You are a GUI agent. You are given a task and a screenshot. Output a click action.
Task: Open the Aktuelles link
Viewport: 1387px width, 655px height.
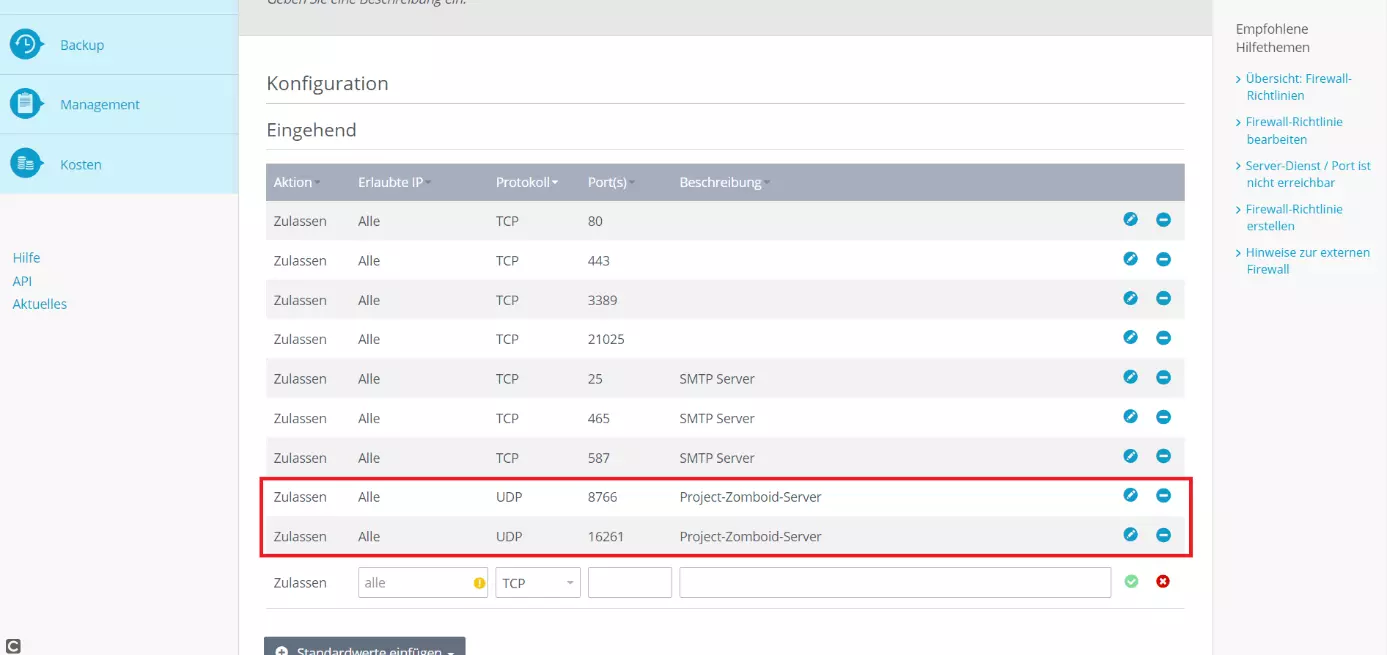(40, 304)
